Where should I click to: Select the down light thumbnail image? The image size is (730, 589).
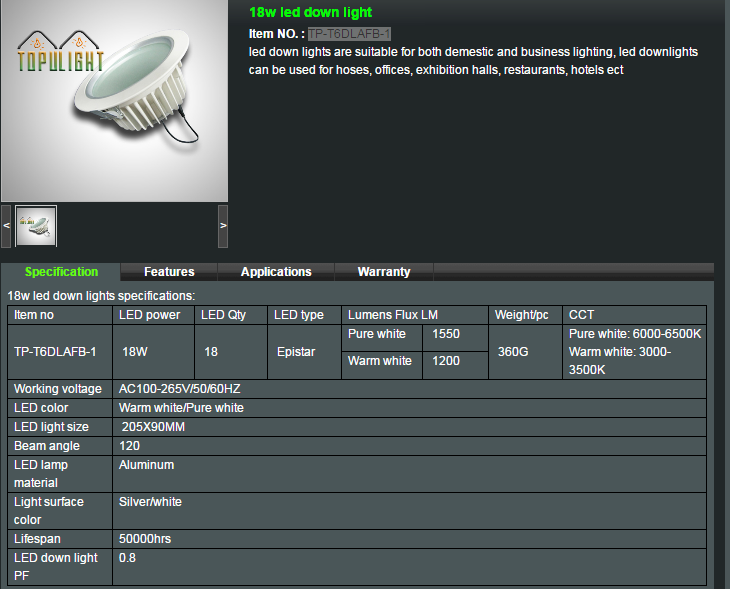coord(36,225)
